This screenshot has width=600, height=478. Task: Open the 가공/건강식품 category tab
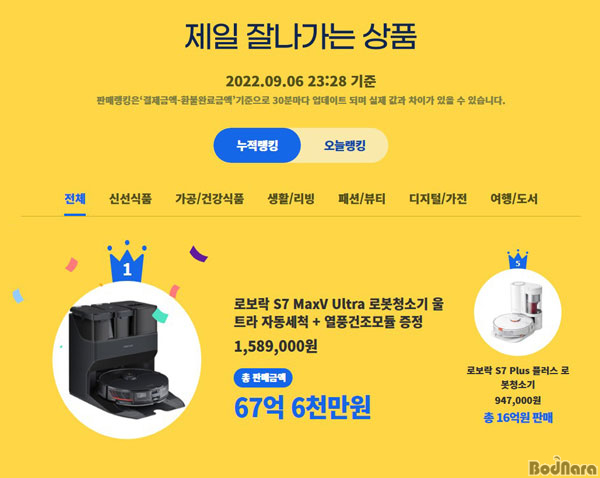[x=209, y=199]
